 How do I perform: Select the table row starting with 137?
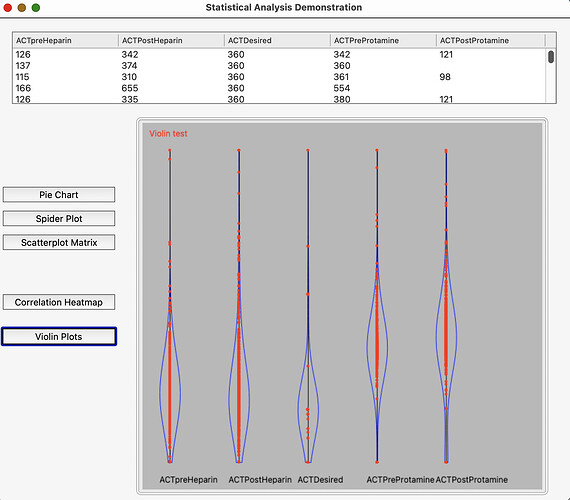point(279,66)
